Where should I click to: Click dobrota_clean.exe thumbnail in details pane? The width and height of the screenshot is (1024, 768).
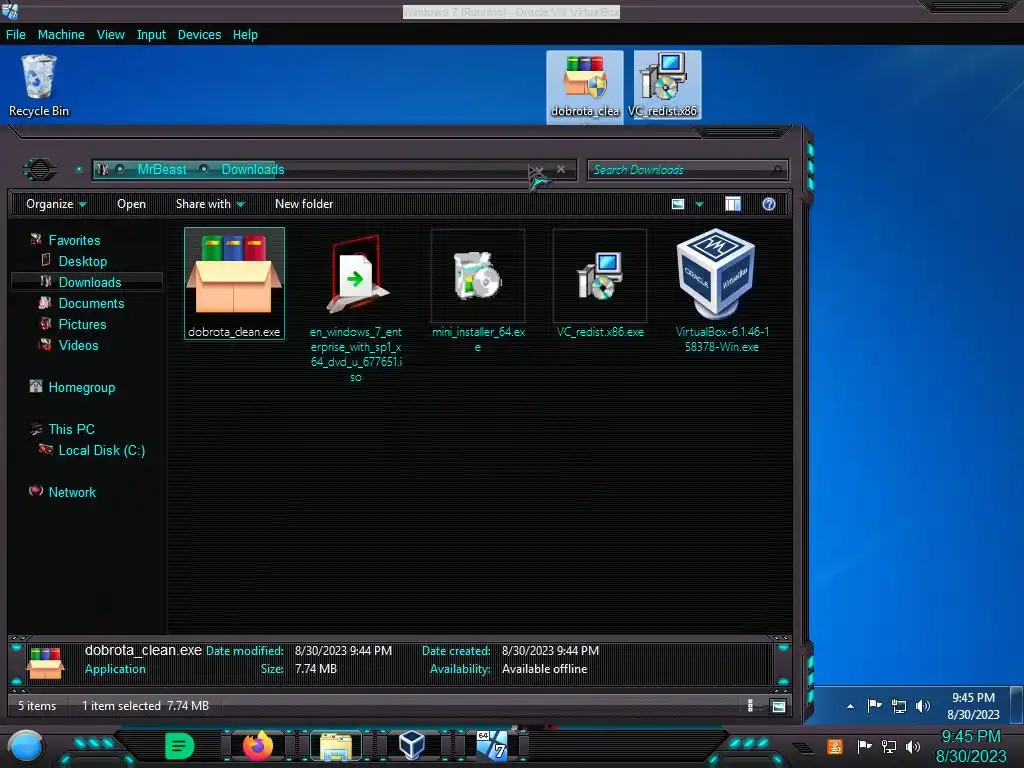point(45,663)
